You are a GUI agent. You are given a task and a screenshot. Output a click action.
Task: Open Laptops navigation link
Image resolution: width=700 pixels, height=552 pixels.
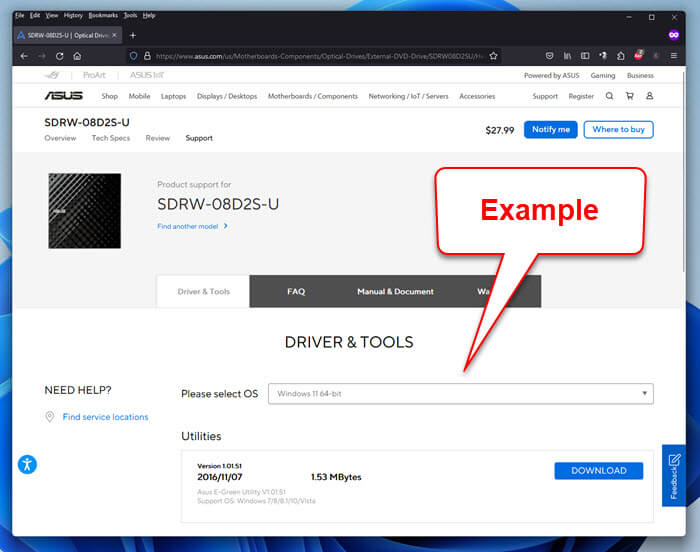173,96
